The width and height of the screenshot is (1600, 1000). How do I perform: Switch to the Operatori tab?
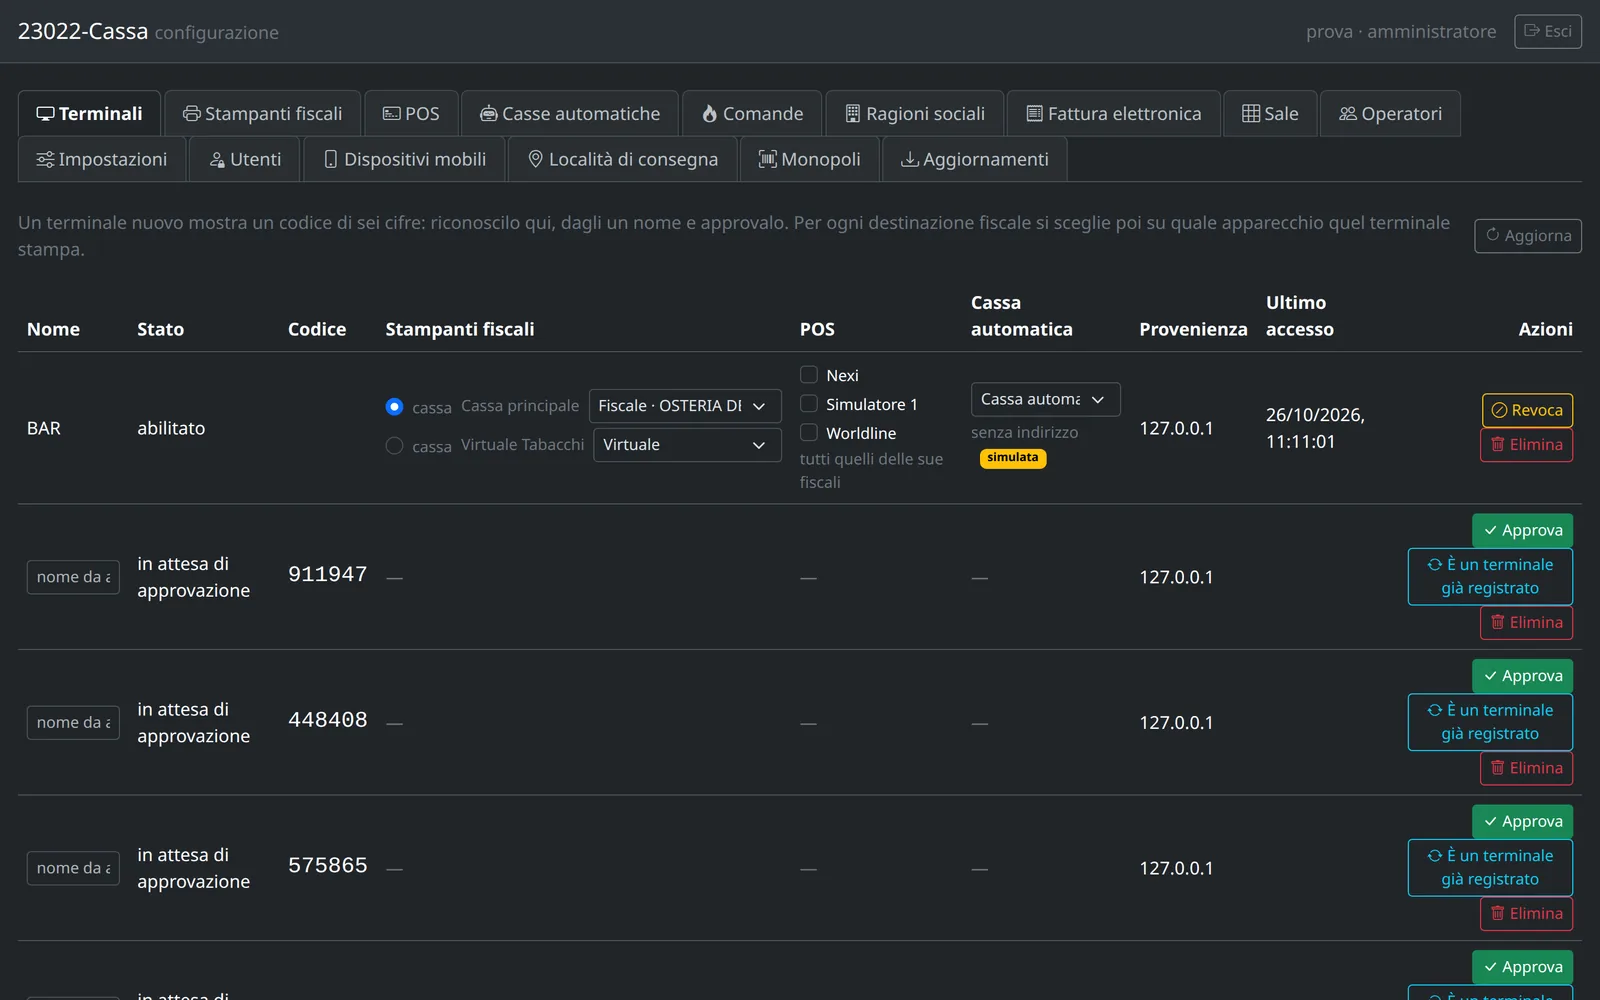[1390, 114]
